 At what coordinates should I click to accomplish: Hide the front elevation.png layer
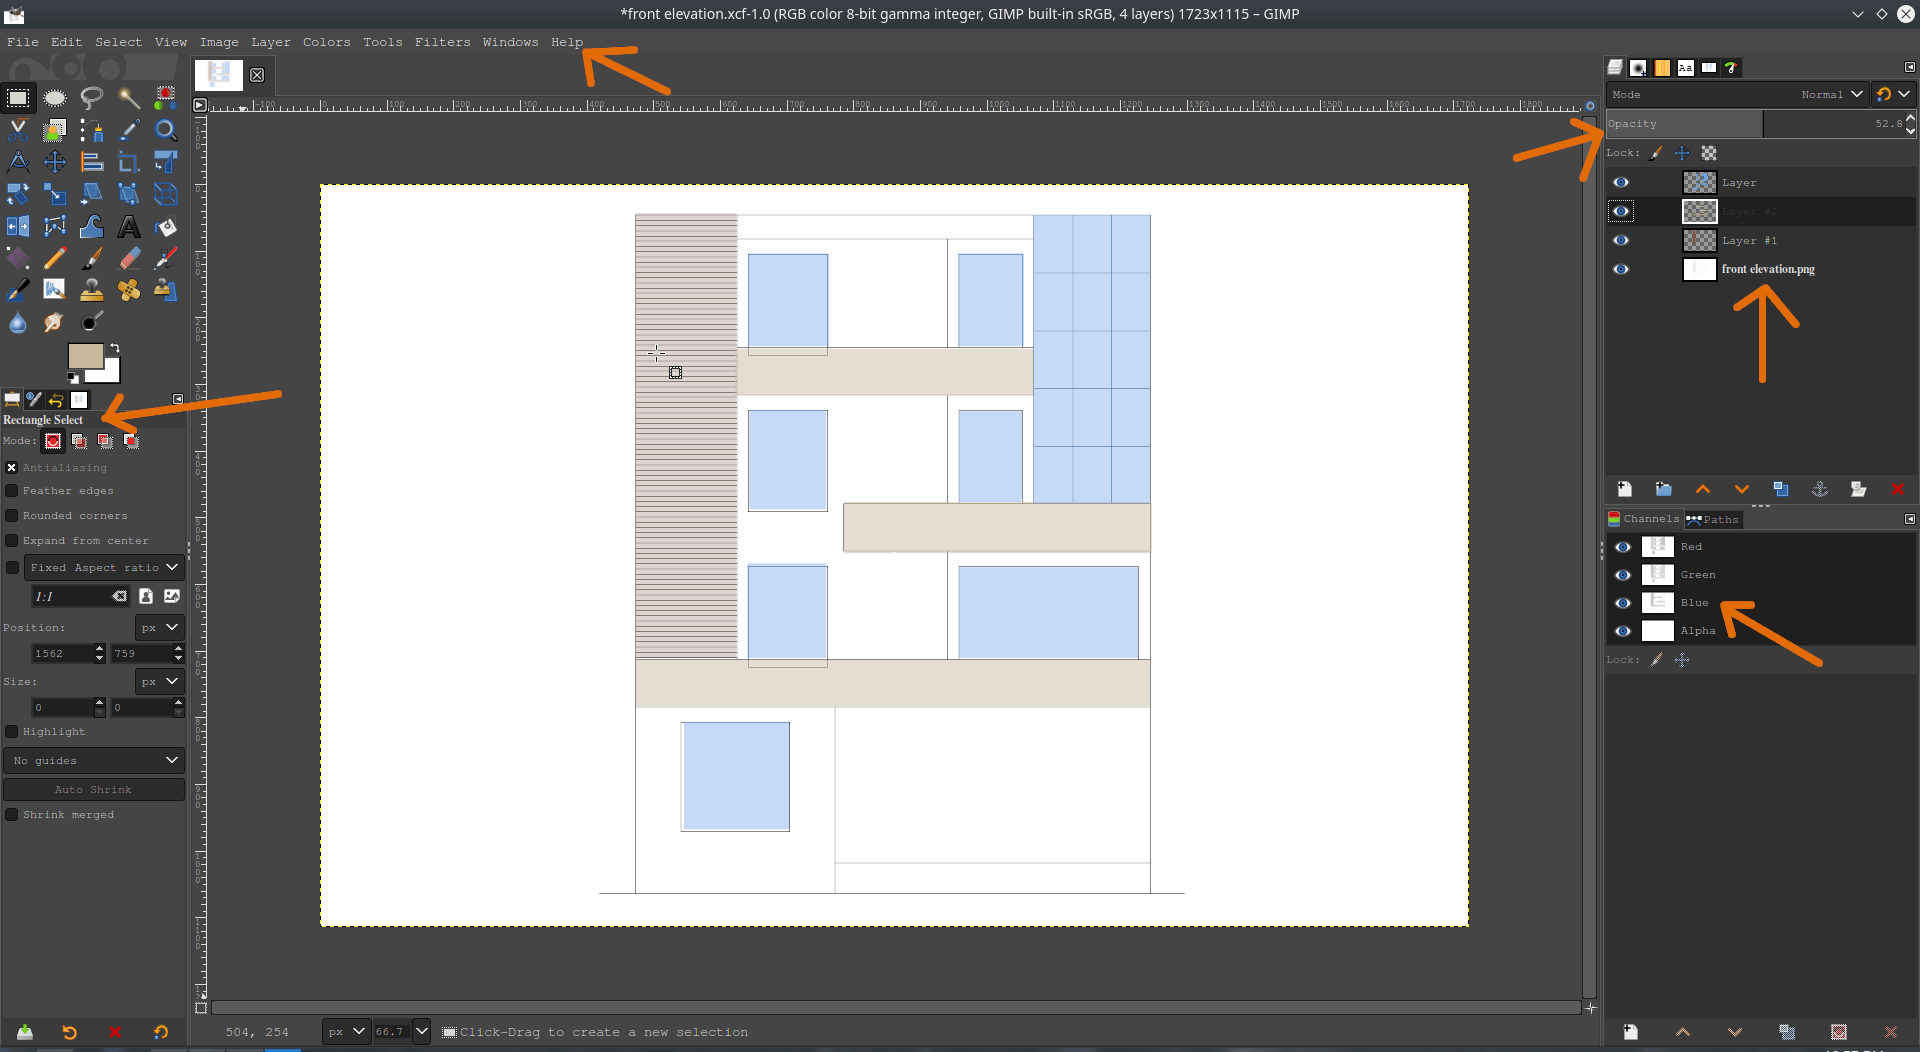(1622, 269)
